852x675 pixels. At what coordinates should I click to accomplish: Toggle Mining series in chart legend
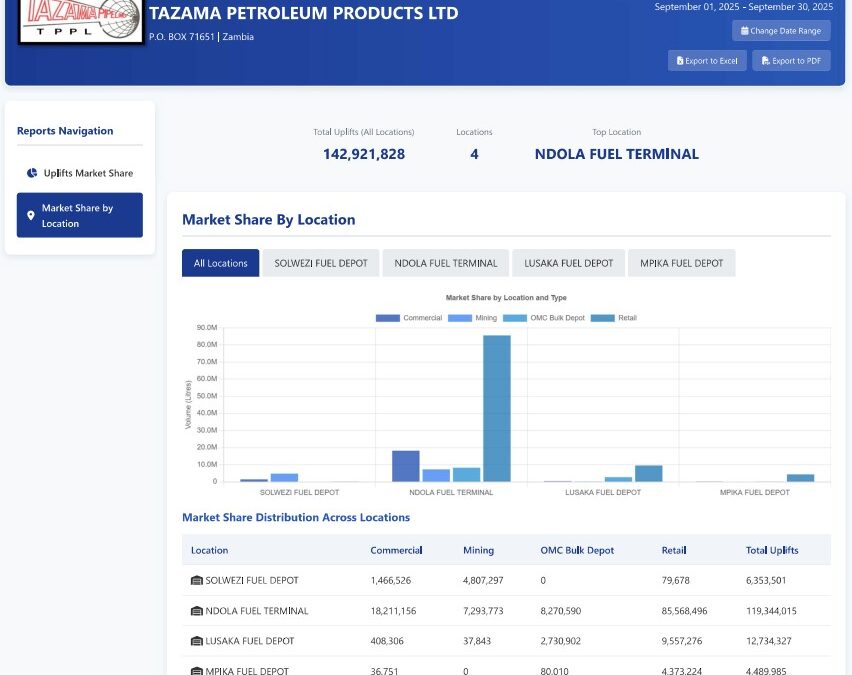[x=472, y=318]
